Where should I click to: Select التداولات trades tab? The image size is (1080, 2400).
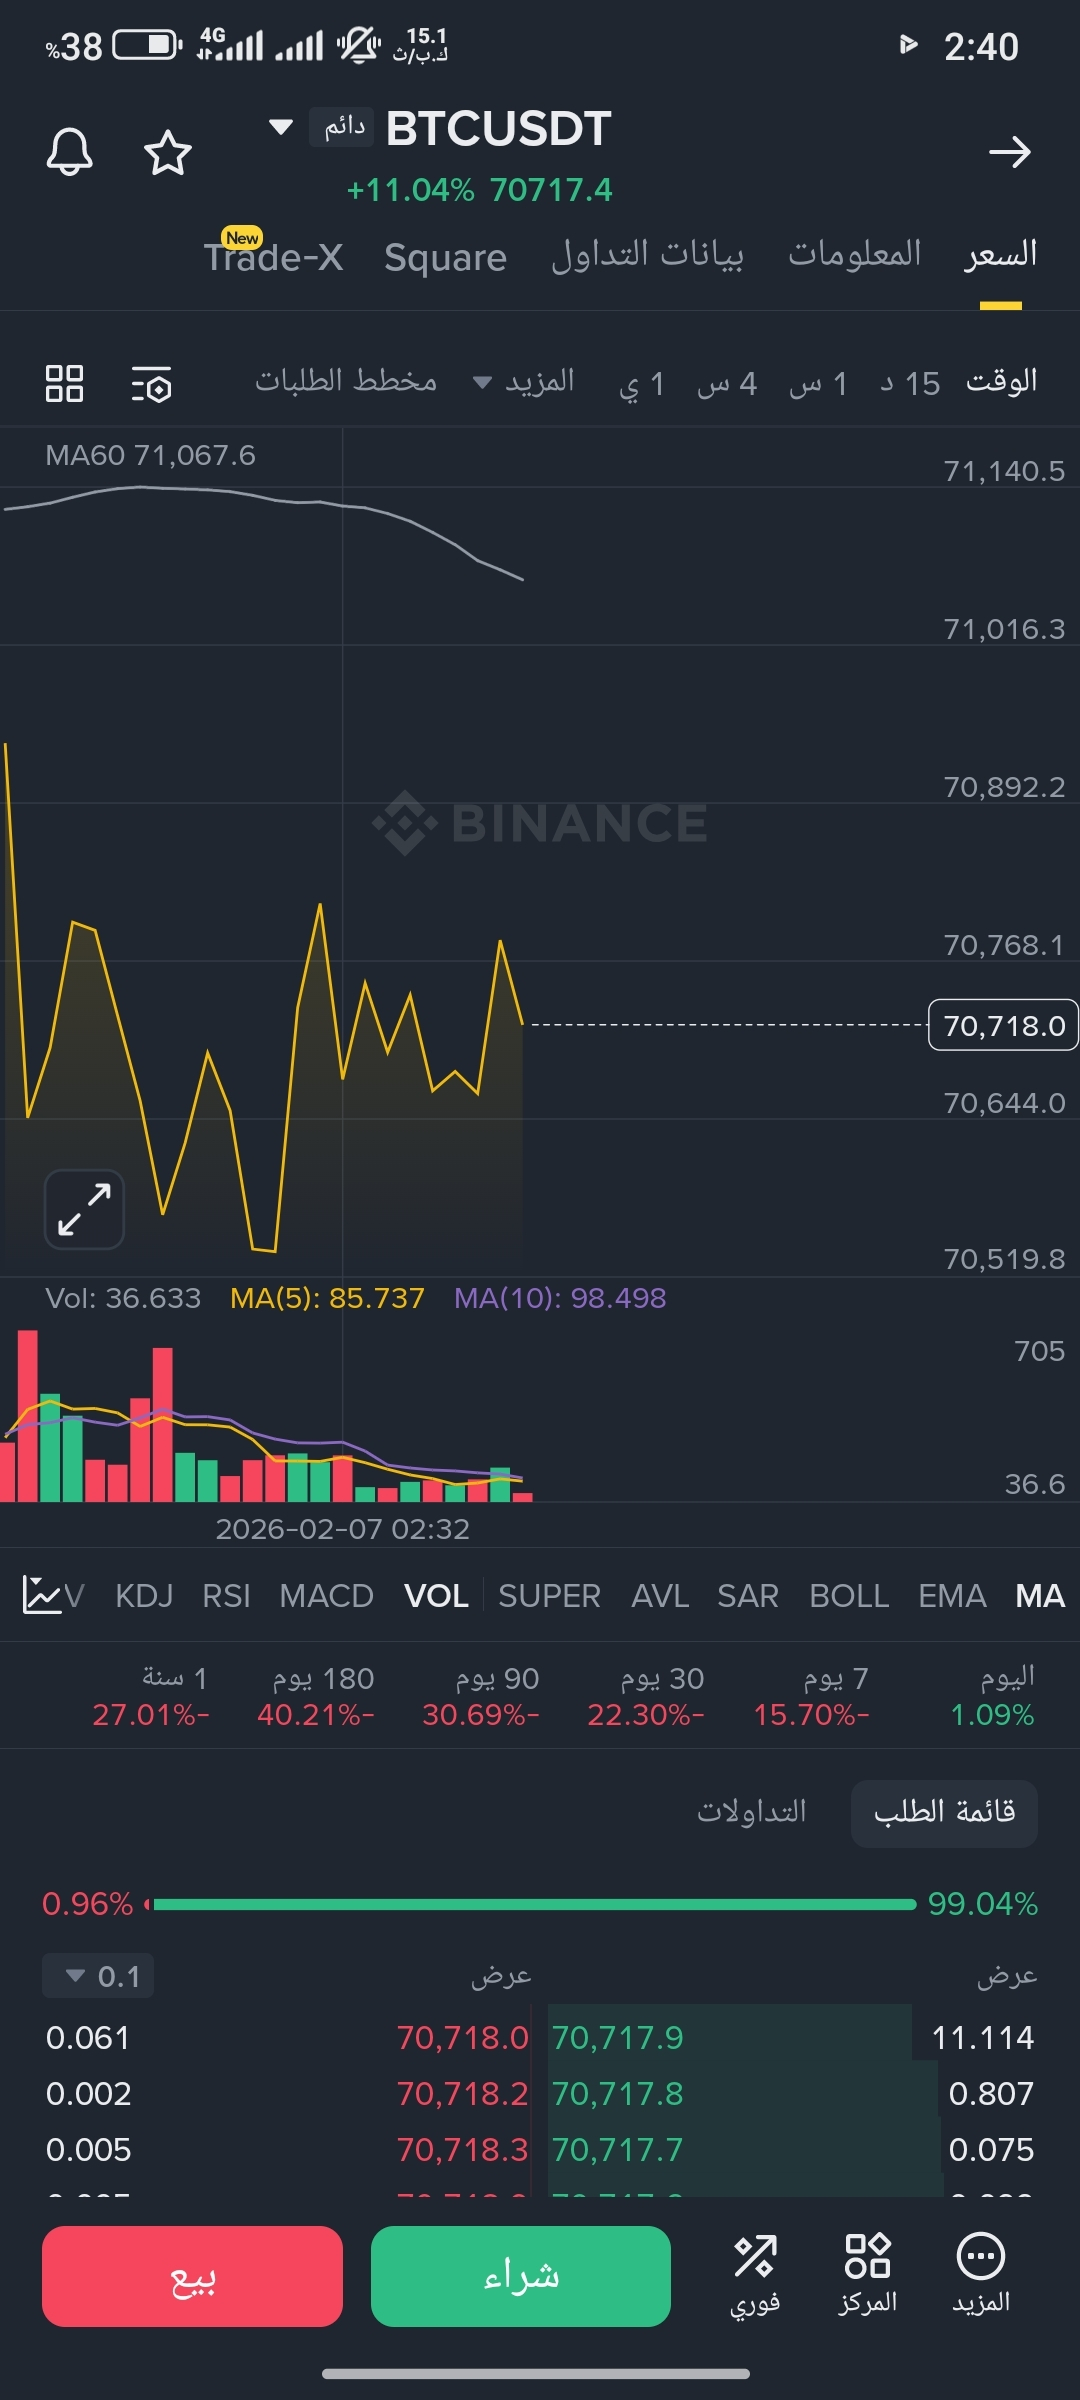pos(752,1812)
